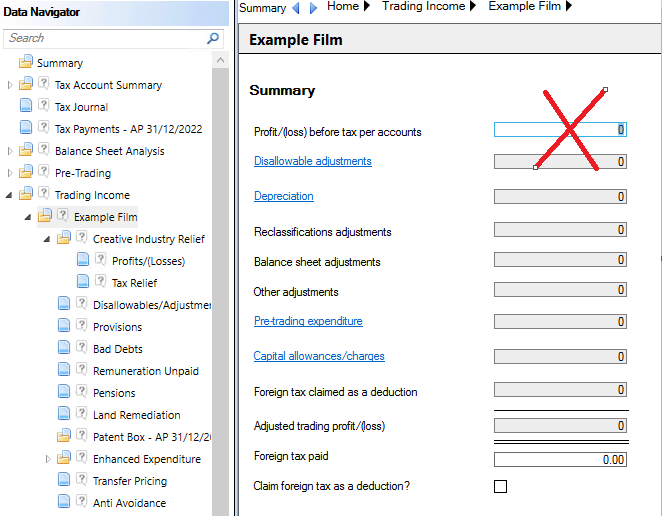
Task: Open breadcrumb arrow after Trading Income
Action: (x=473, y=6)
